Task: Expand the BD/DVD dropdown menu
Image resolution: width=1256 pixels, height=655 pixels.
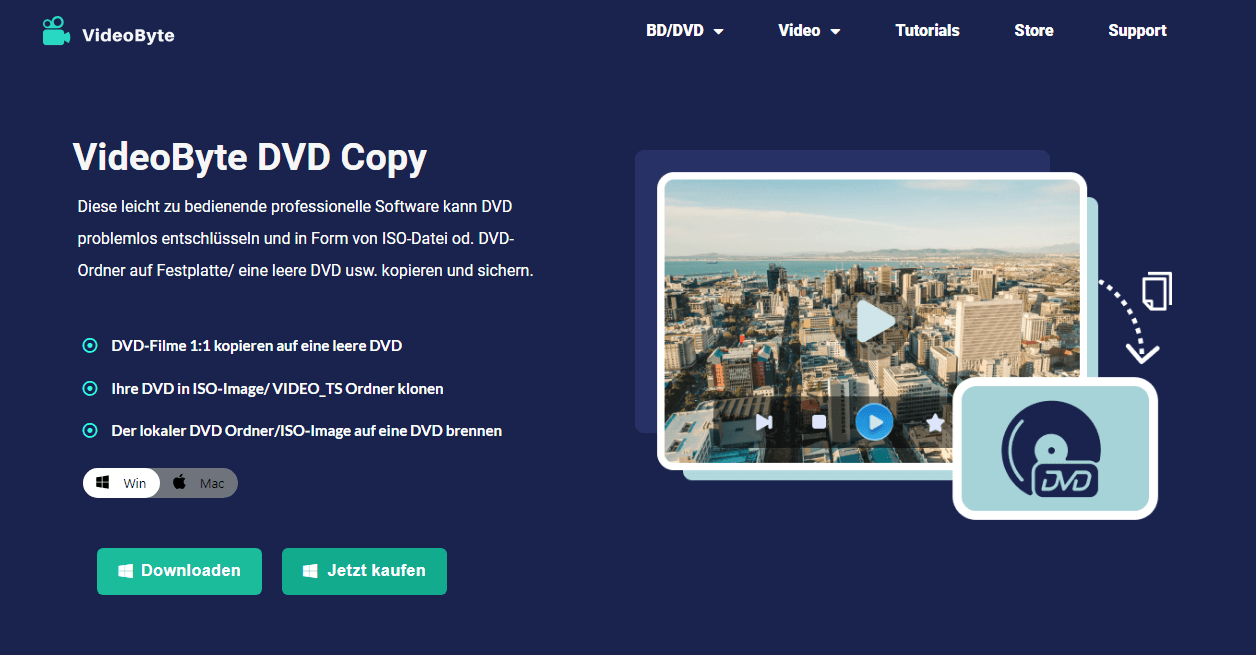Action: (x=685, y=31)
